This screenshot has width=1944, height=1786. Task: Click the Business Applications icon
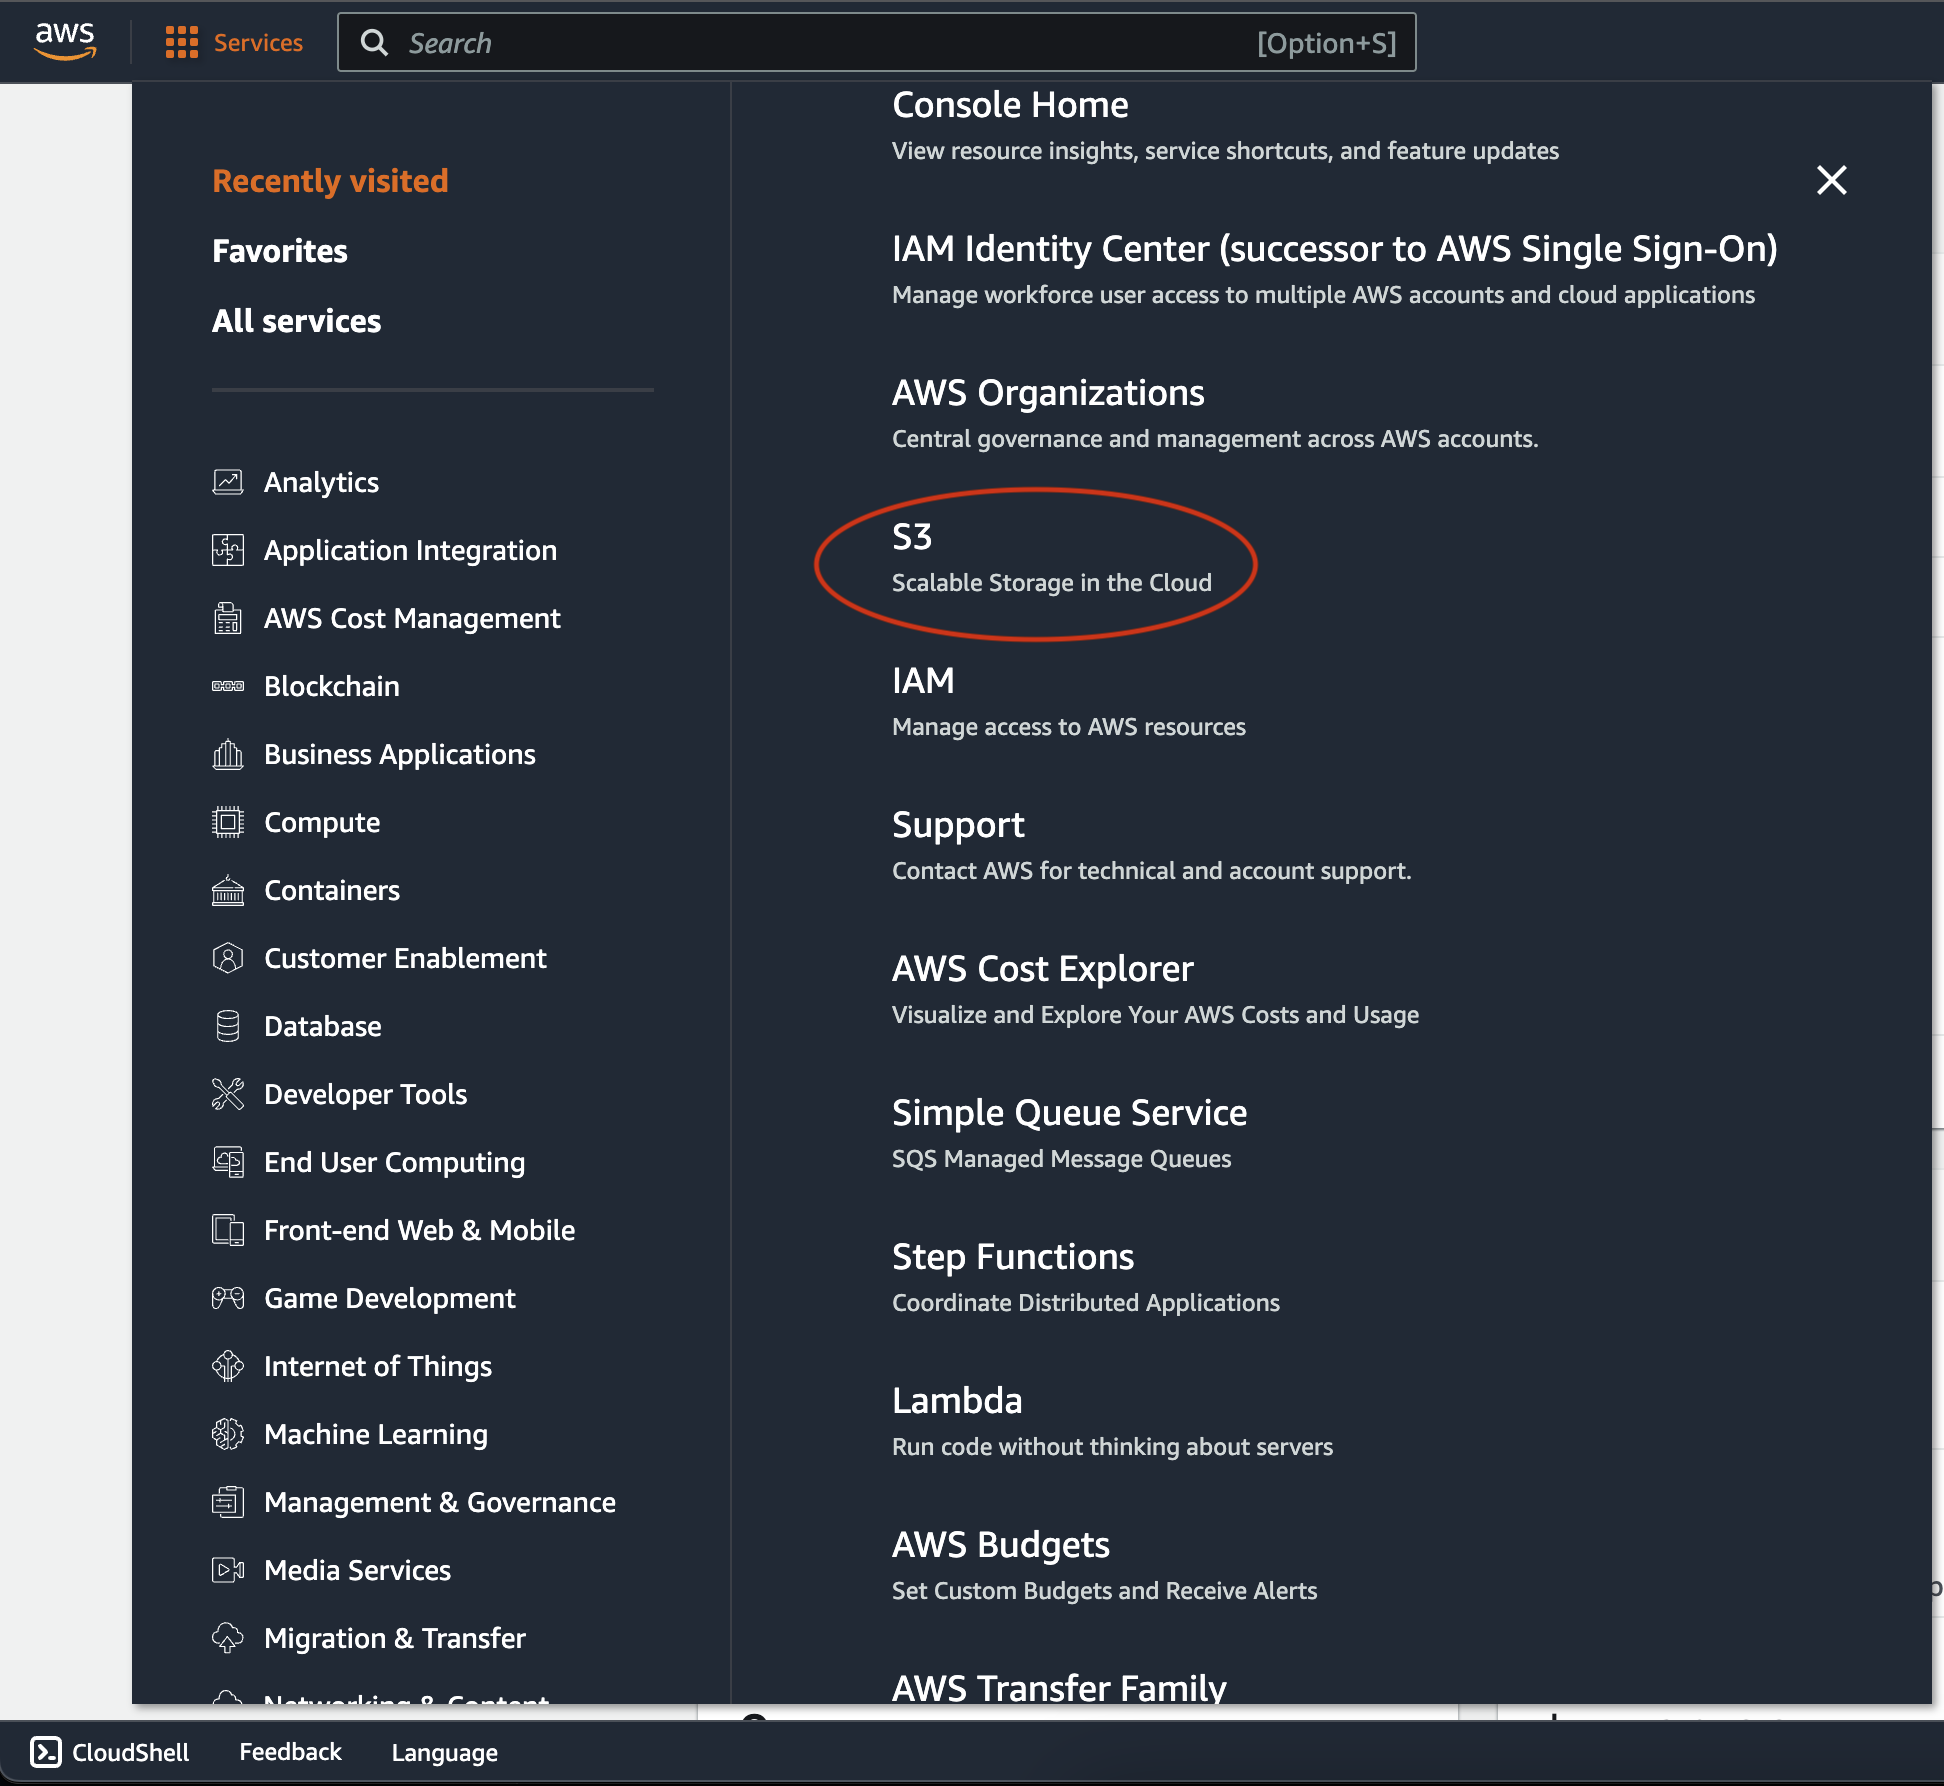click(x=228, y=754)
